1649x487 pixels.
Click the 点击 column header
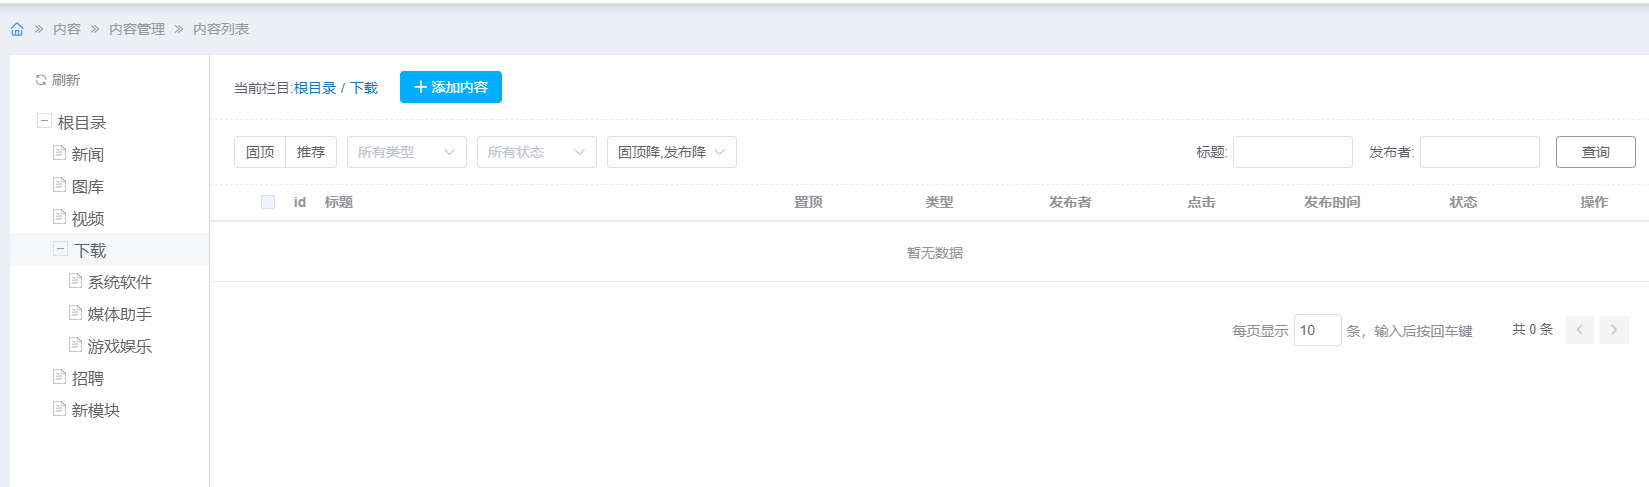[x=1201, y=202]
